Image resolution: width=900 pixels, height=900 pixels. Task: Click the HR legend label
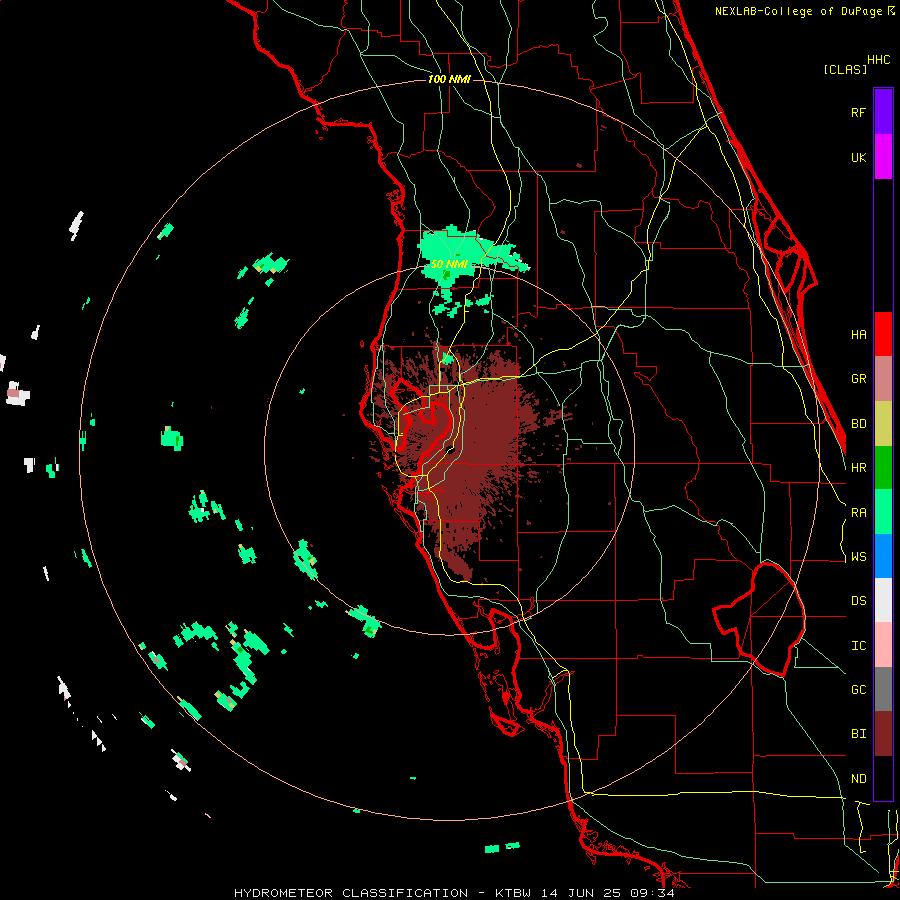858,467
